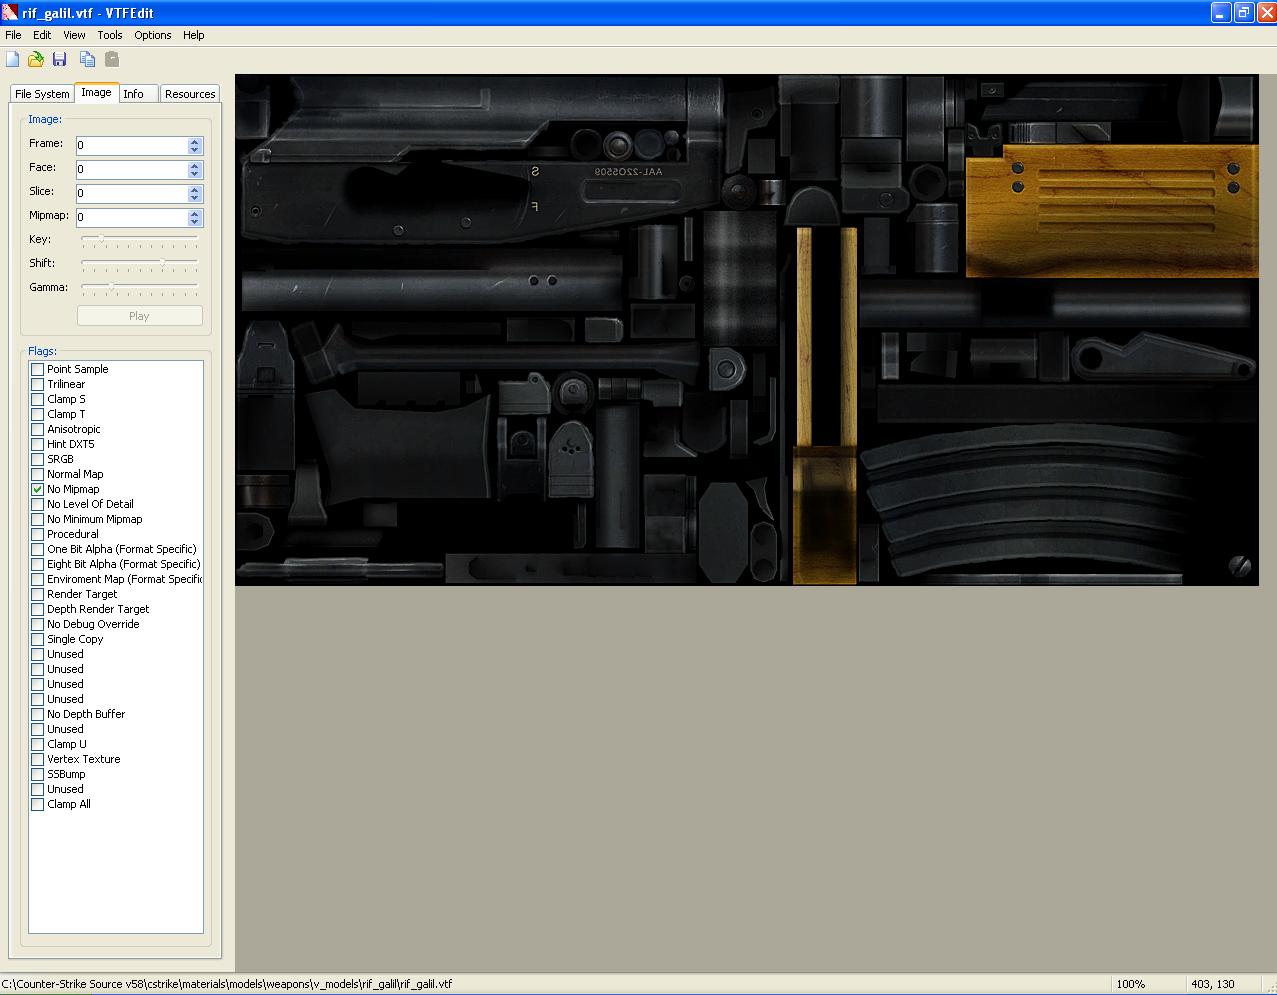Check the No Level Of Detail flag
1277x995 pixels.
tap(37, 504)
